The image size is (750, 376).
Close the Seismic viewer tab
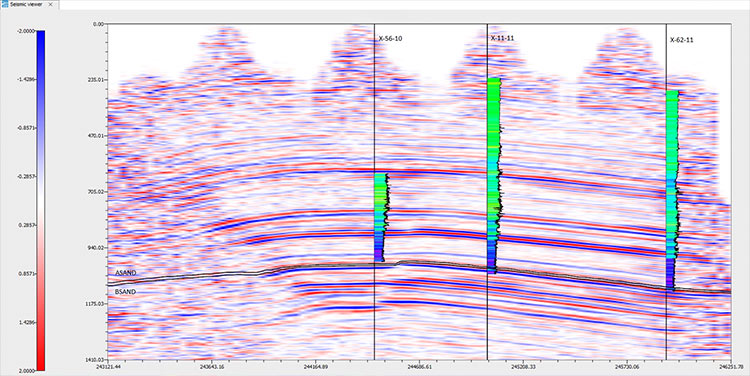[51, 4]
